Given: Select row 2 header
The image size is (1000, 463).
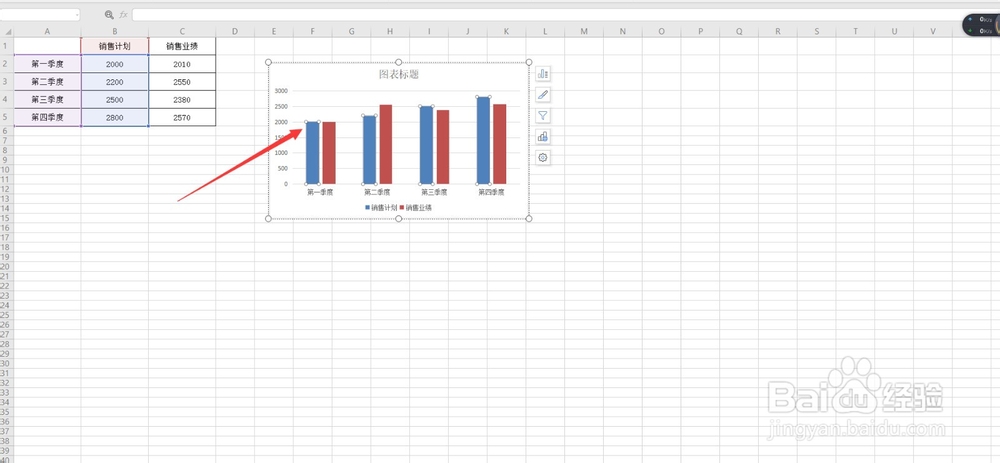Looking at the screenshot, I should click(6, 64).
